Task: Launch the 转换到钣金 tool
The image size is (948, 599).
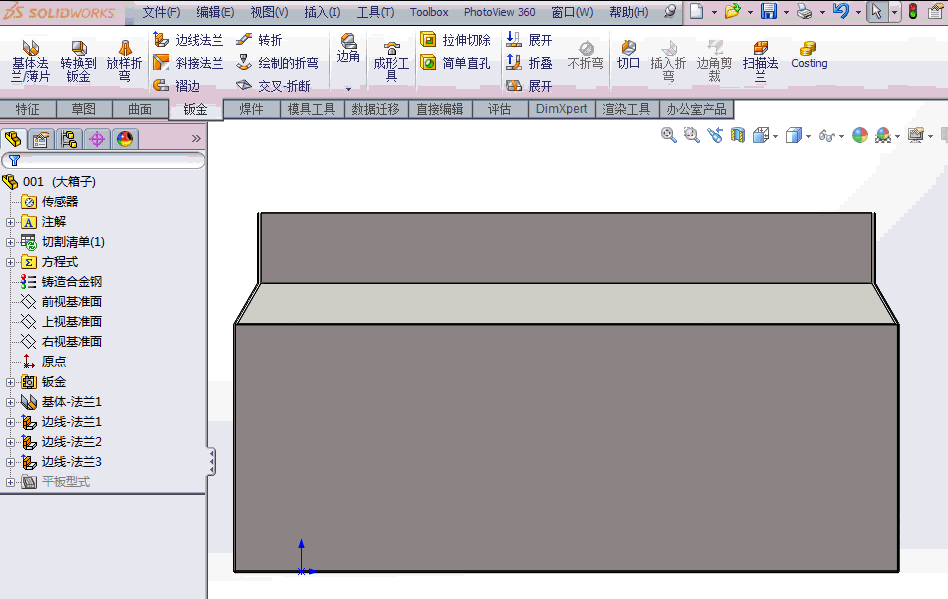Action: pyautogui.click(x=78, y=58)
